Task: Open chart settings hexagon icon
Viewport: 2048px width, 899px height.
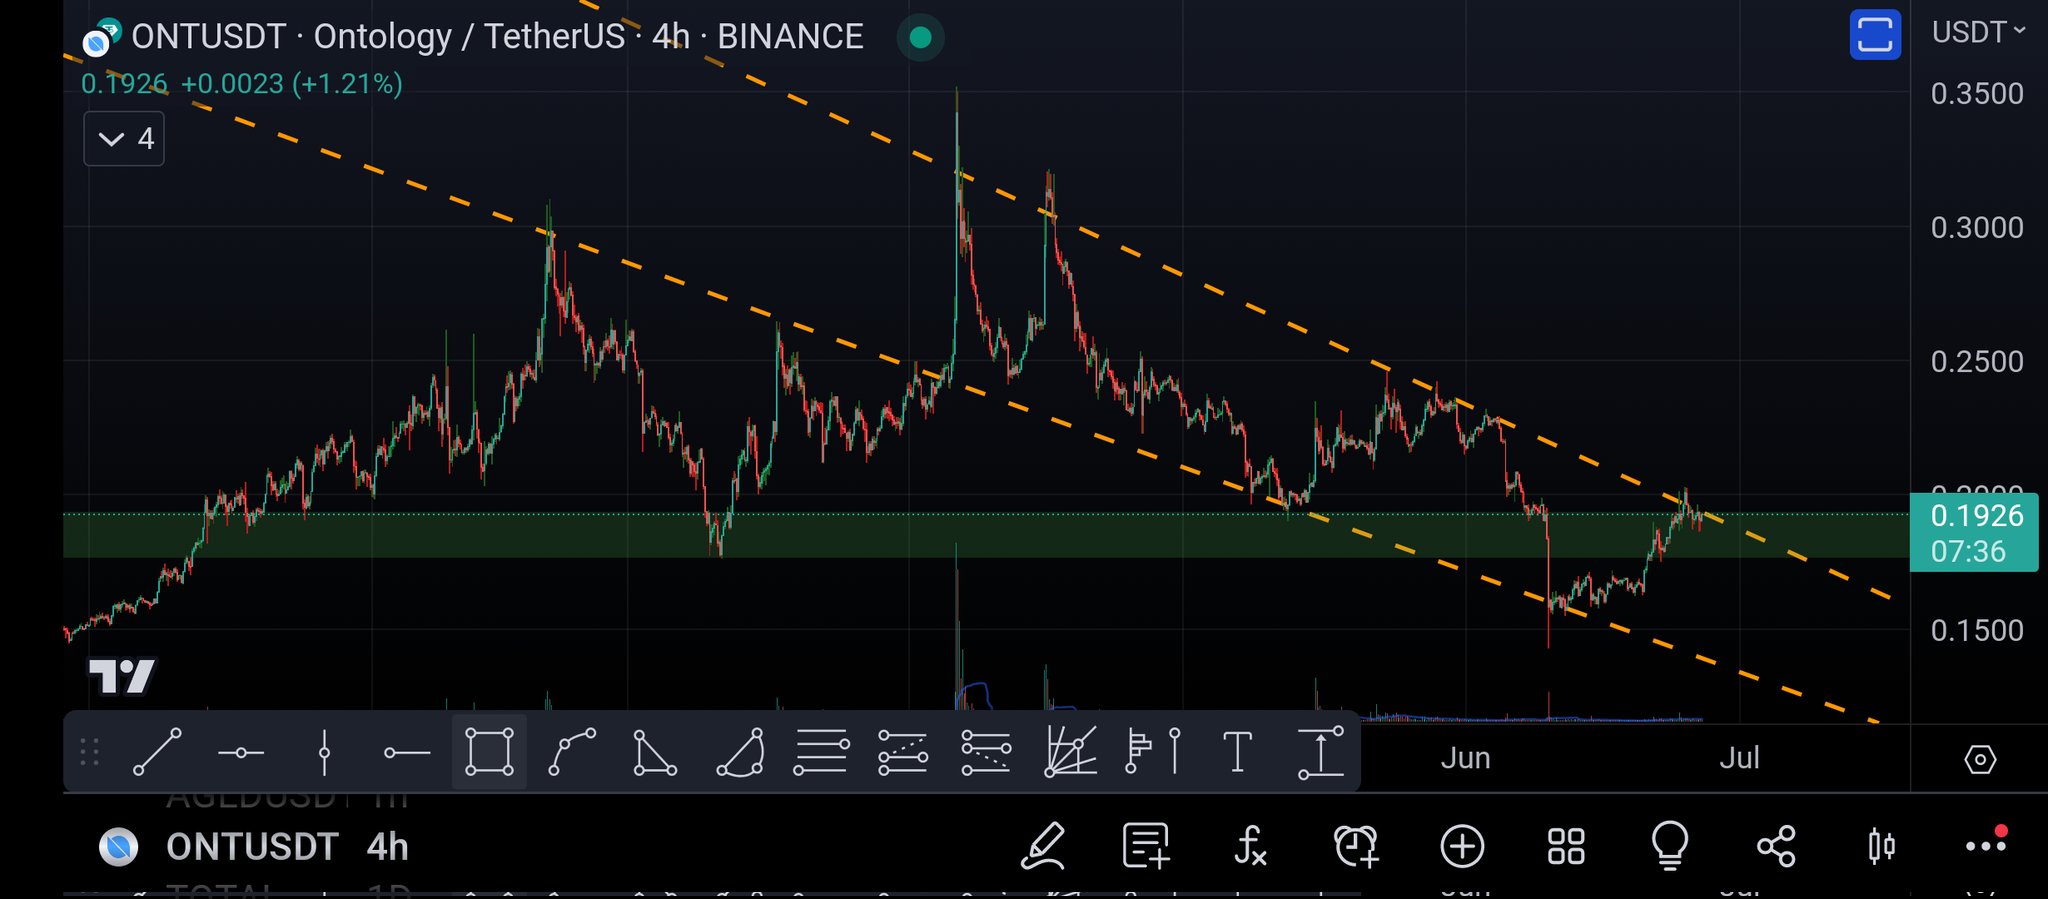Action: coord(1980,760)
